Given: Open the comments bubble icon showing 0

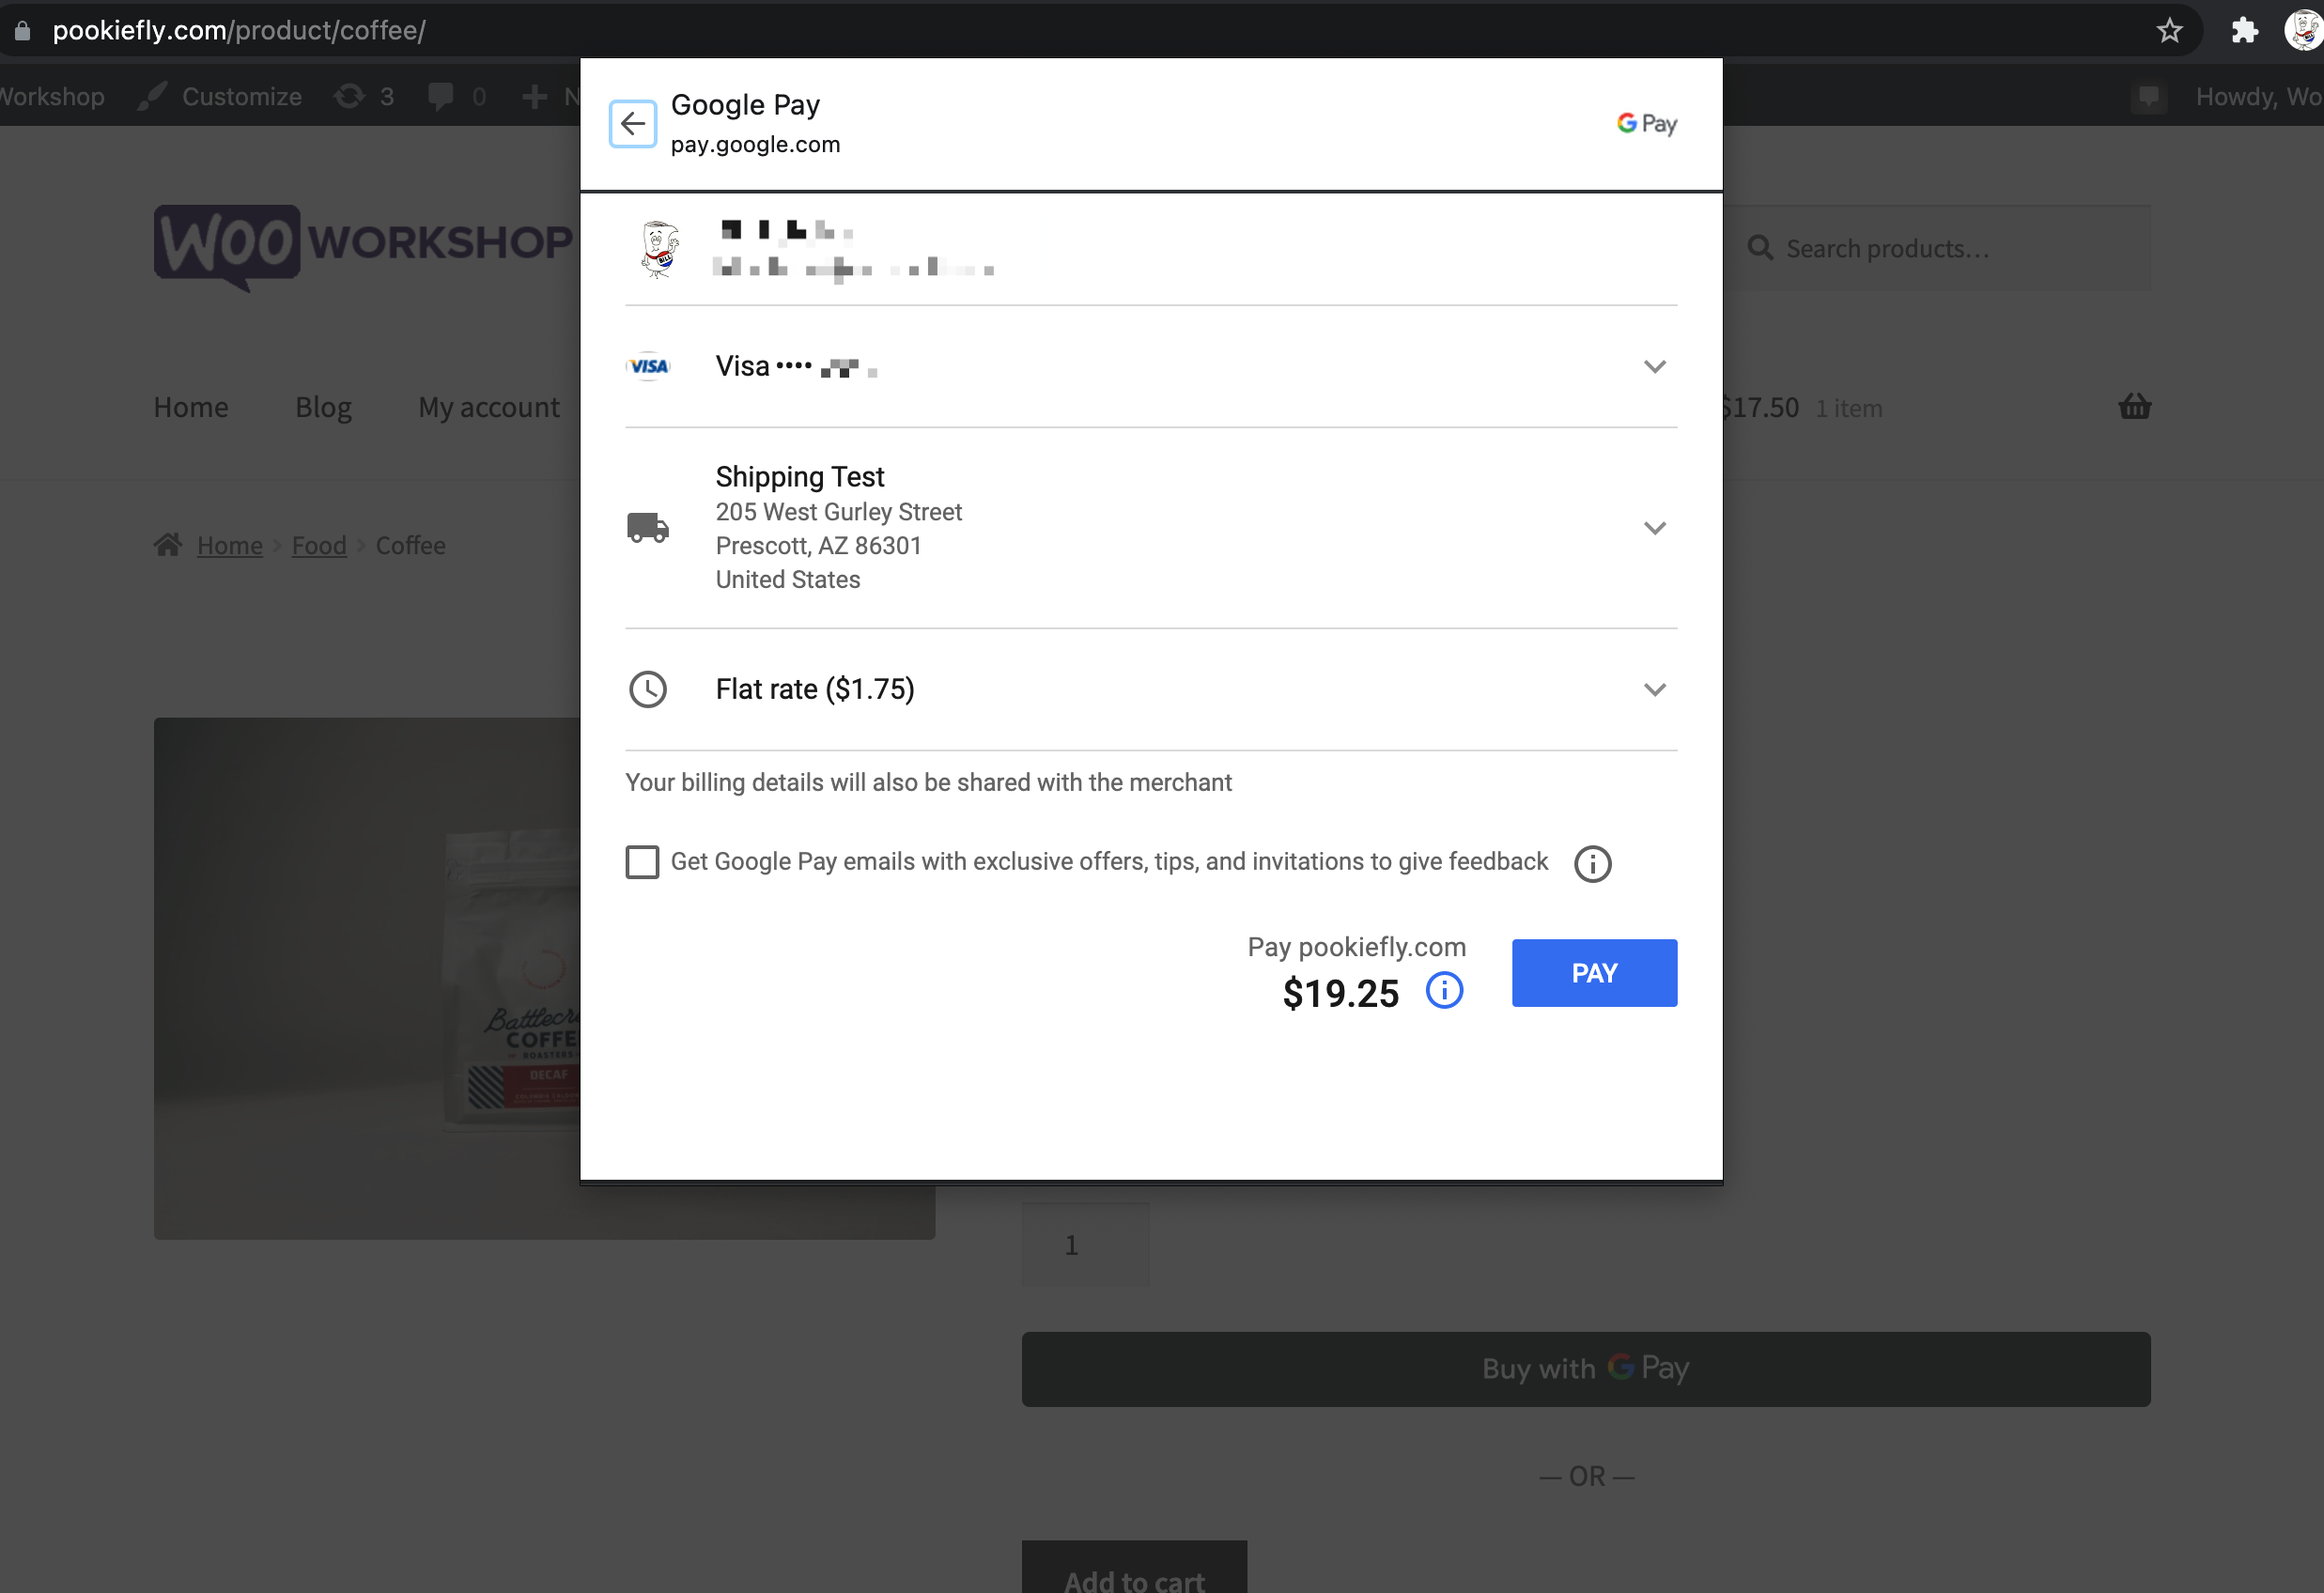Looking at the screenshot, I should tap(440, 96).
